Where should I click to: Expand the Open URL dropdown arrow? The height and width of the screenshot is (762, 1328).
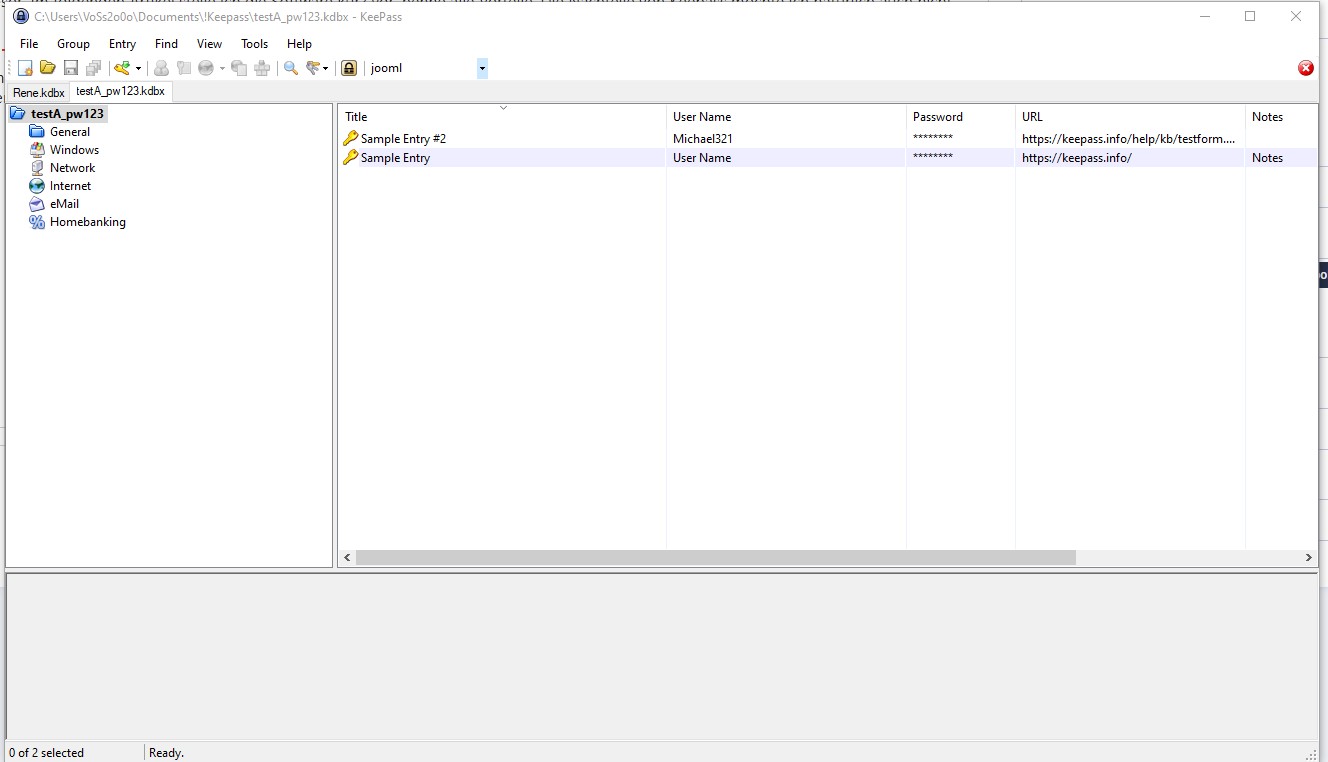coord(222,68)
